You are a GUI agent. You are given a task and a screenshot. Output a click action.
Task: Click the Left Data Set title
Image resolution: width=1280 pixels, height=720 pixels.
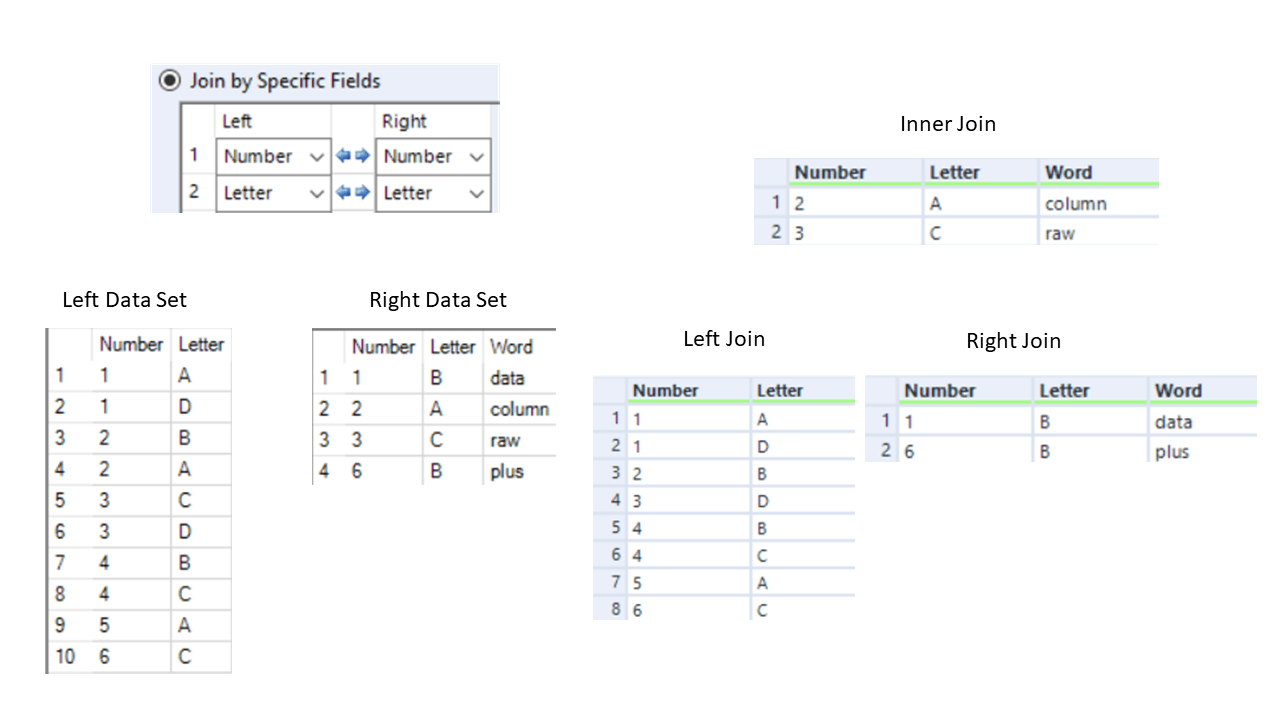(124, 299)
